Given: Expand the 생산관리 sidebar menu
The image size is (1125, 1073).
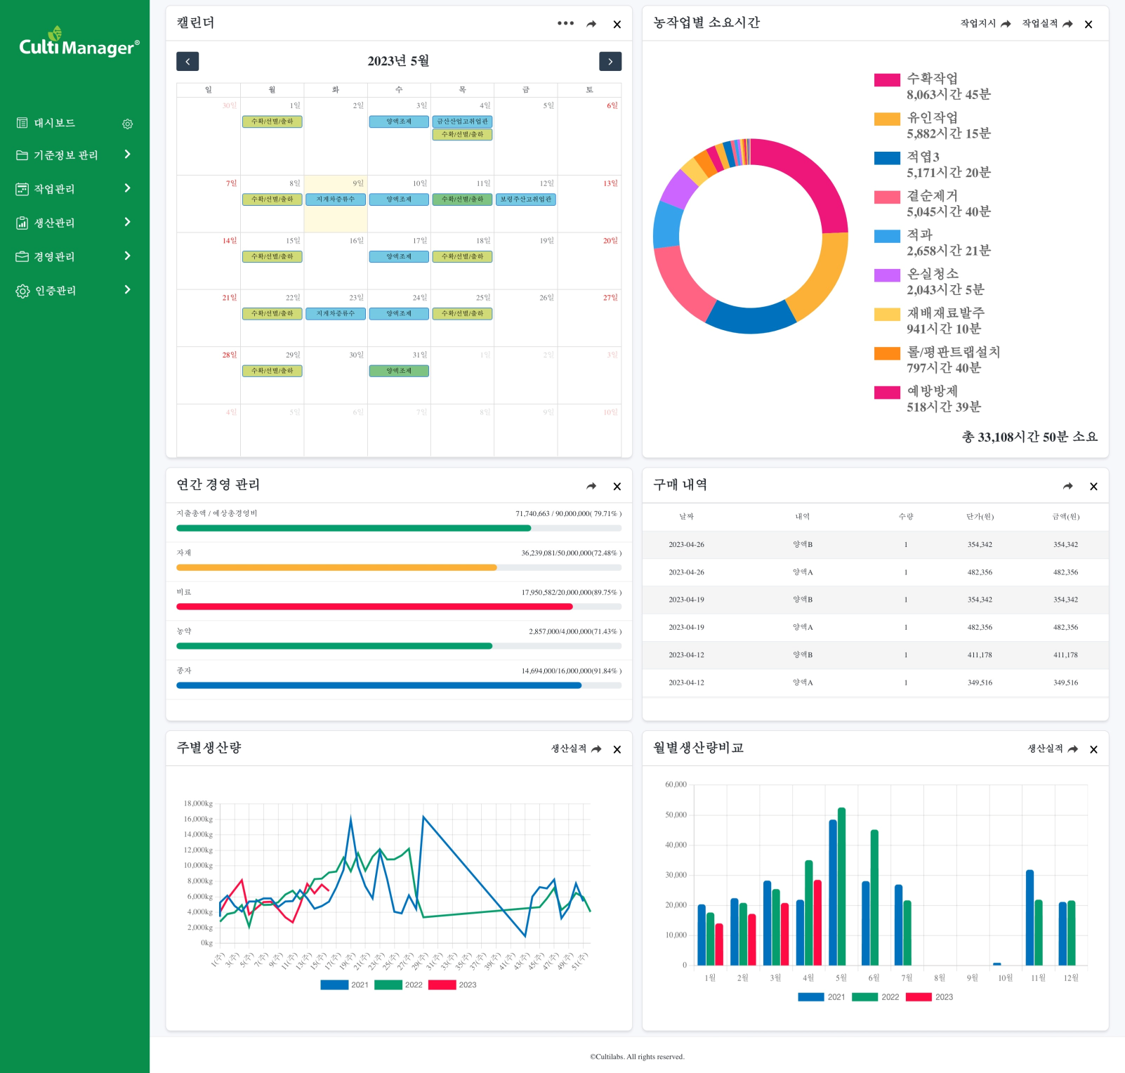Looking at the screenshot, I should pyautogui.click(x=74, y=223).
